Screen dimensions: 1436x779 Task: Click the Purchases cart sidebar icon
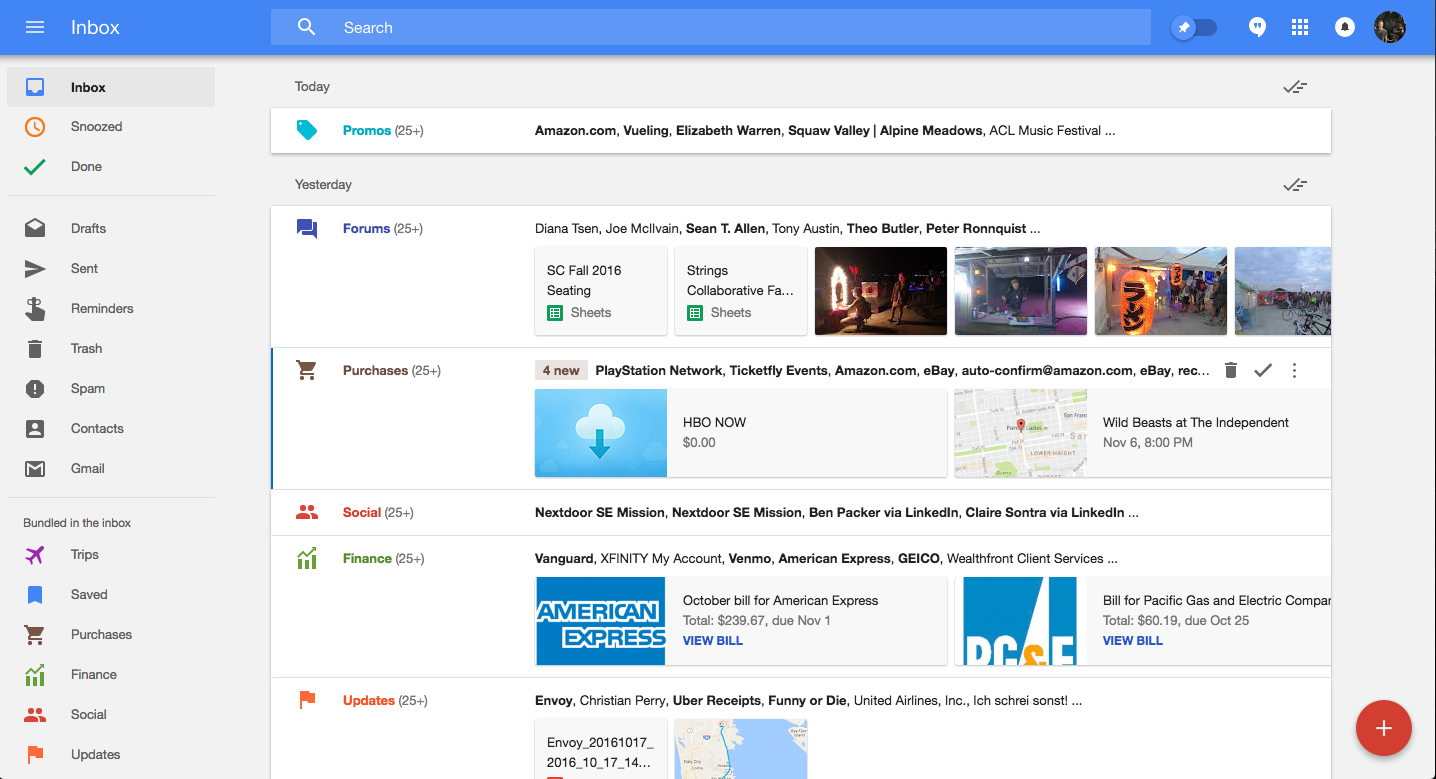pyautogui.click(x=35, y=634)
